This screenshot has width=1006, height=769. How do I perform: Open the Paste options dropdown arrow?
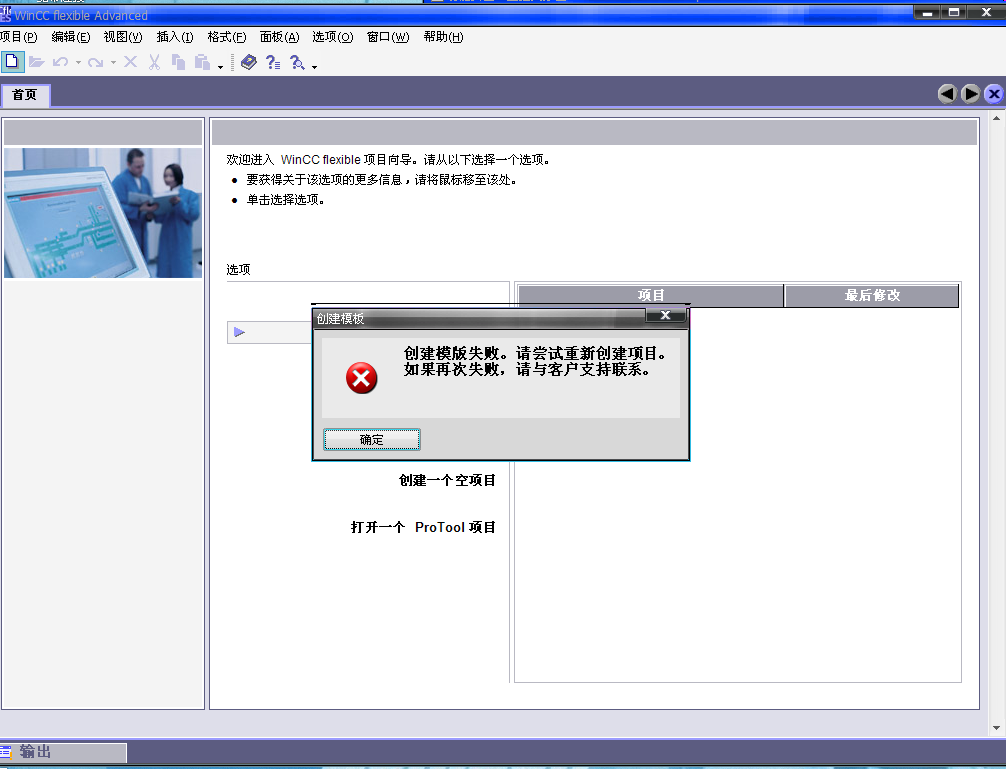[220, 66]
